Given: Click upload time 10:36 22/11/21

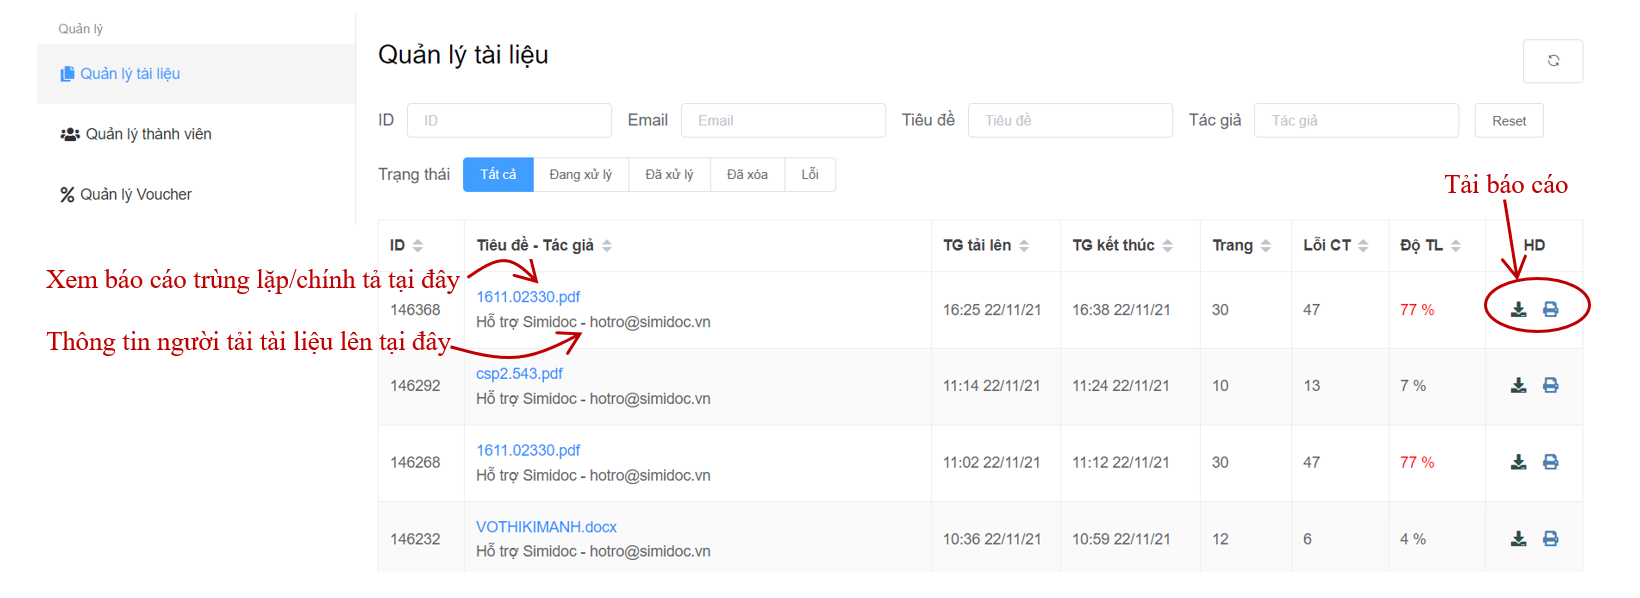Looking at the screenshot, I should [x=992, y=539].
